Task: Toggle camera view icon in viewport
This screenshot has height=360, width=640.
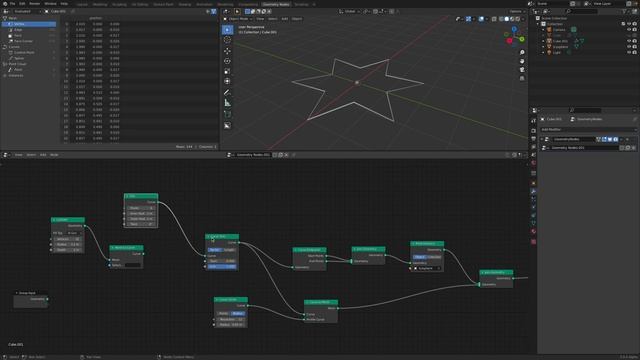Action: tap(522, 70)
